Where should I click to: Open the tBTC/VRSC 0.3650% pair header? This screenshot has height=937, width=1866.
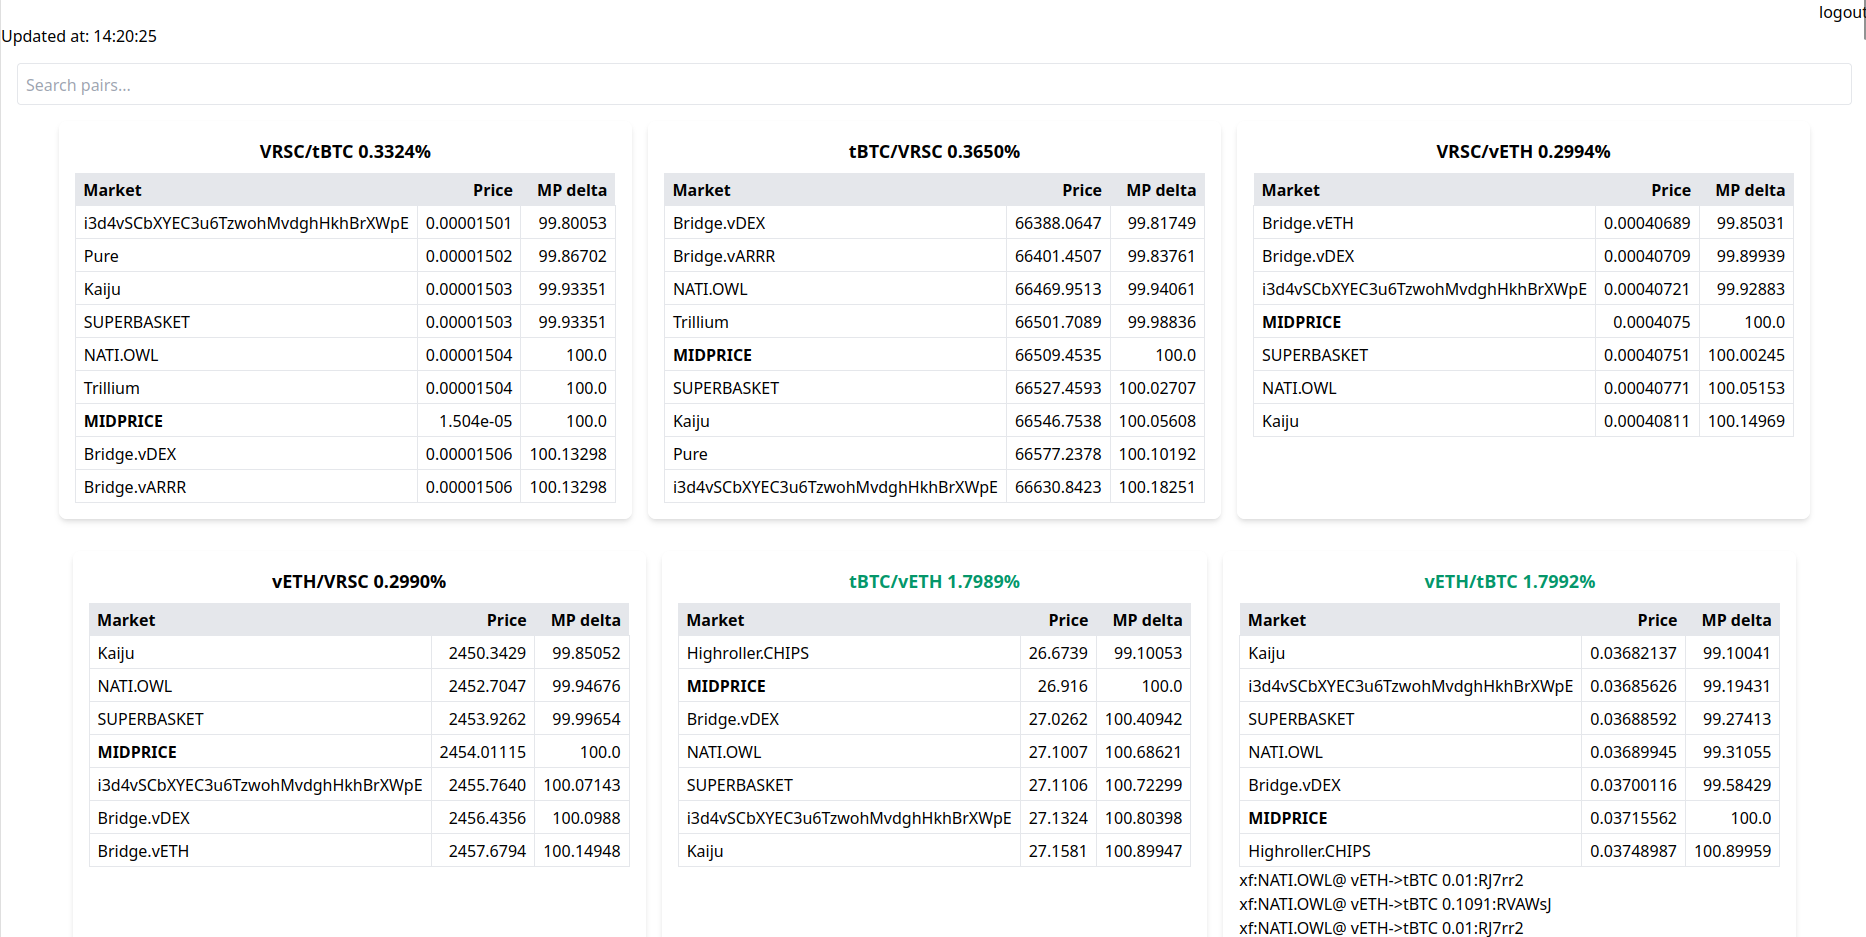(x=933, y=151)
